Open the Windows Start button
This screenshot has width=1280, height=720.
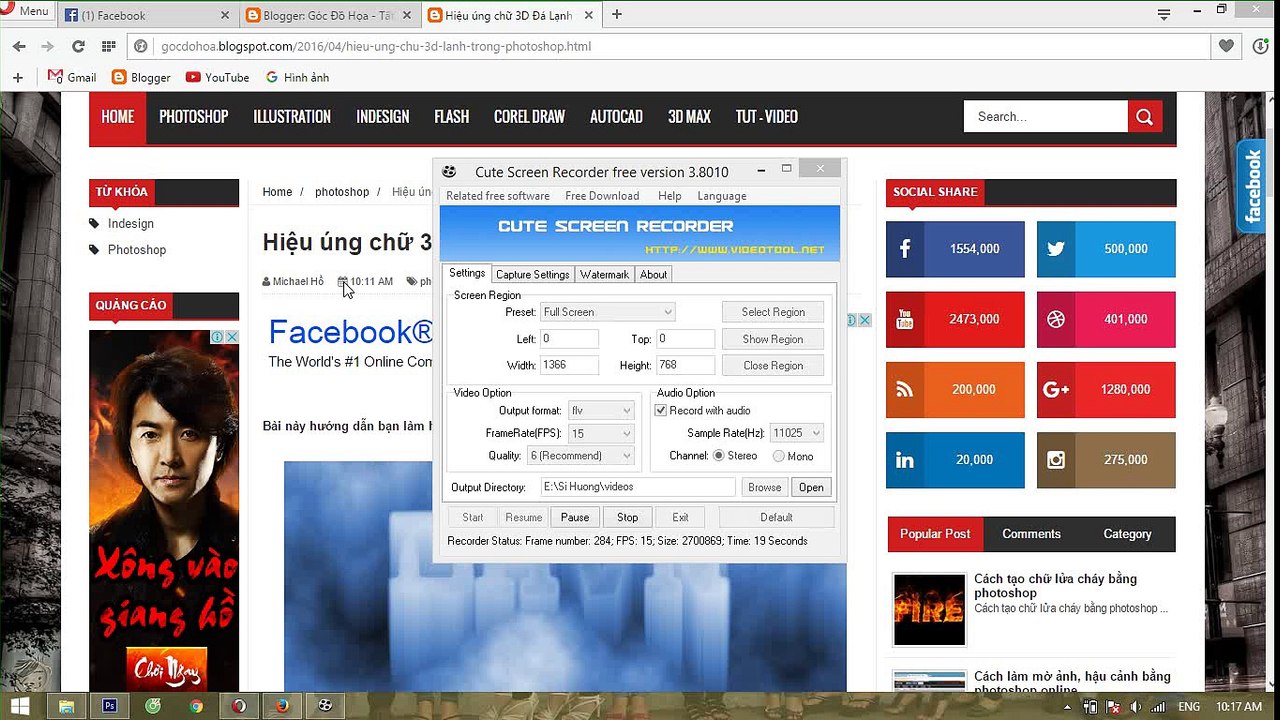point(19,706)
